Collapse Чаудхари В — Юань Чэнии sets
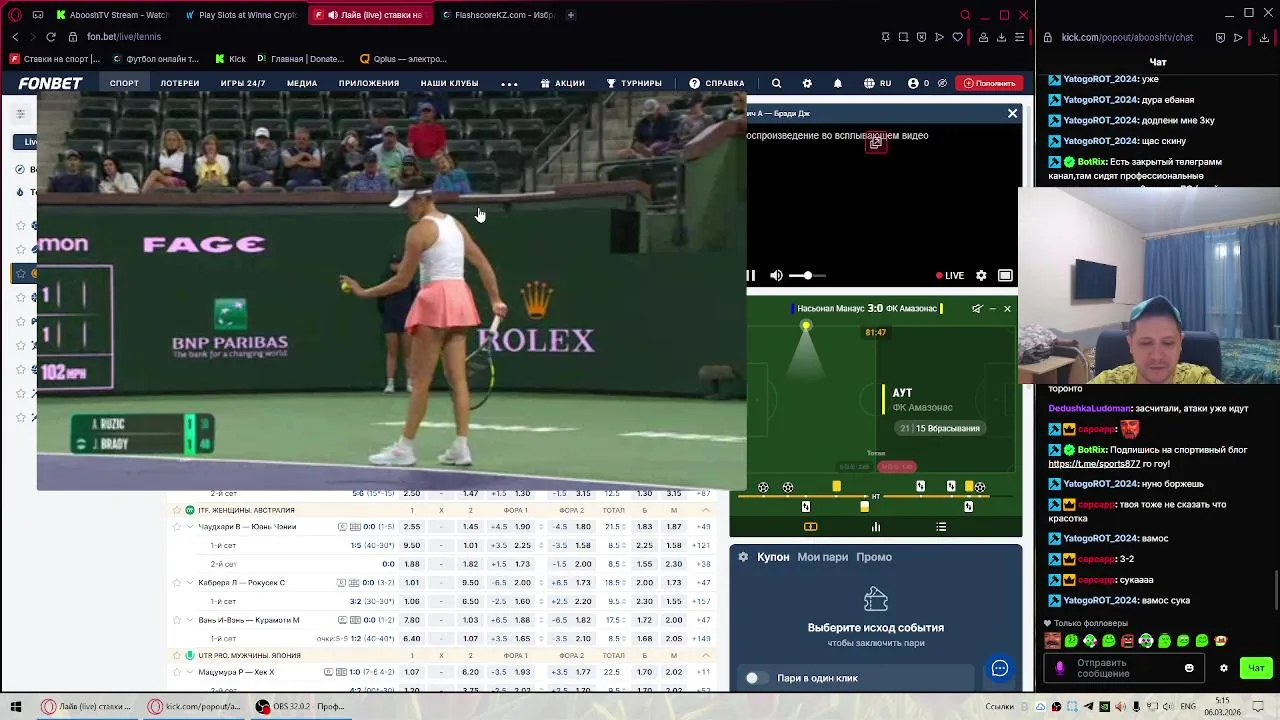1280x720 pixels. (190, 527)
